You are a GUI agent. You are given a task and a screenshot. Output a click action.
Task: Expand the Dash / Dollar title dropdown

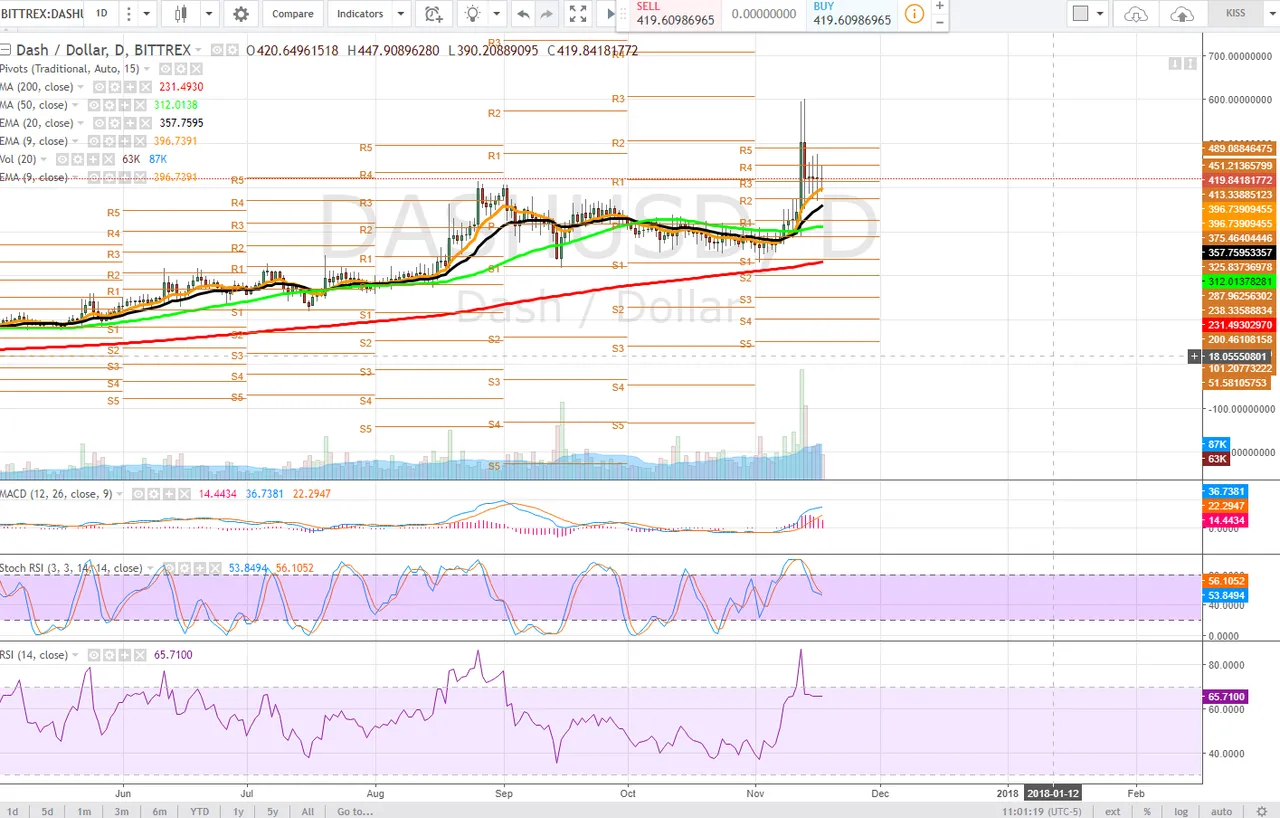198,50
